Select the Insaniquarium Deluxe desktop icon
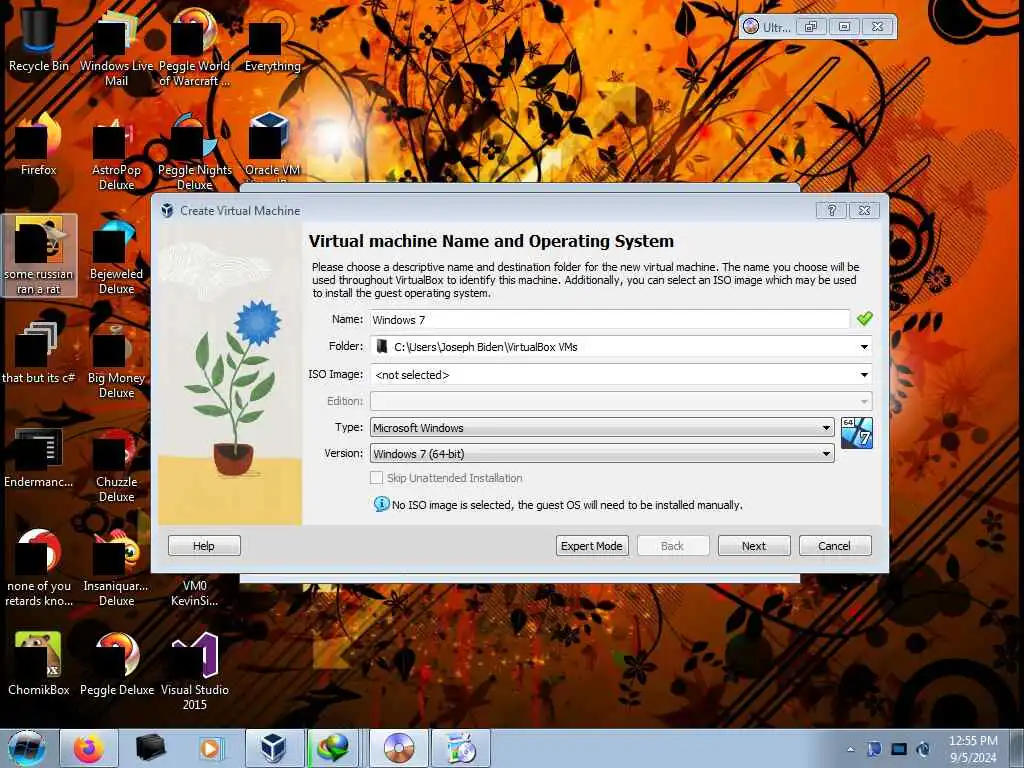 [x=116, y=568]
